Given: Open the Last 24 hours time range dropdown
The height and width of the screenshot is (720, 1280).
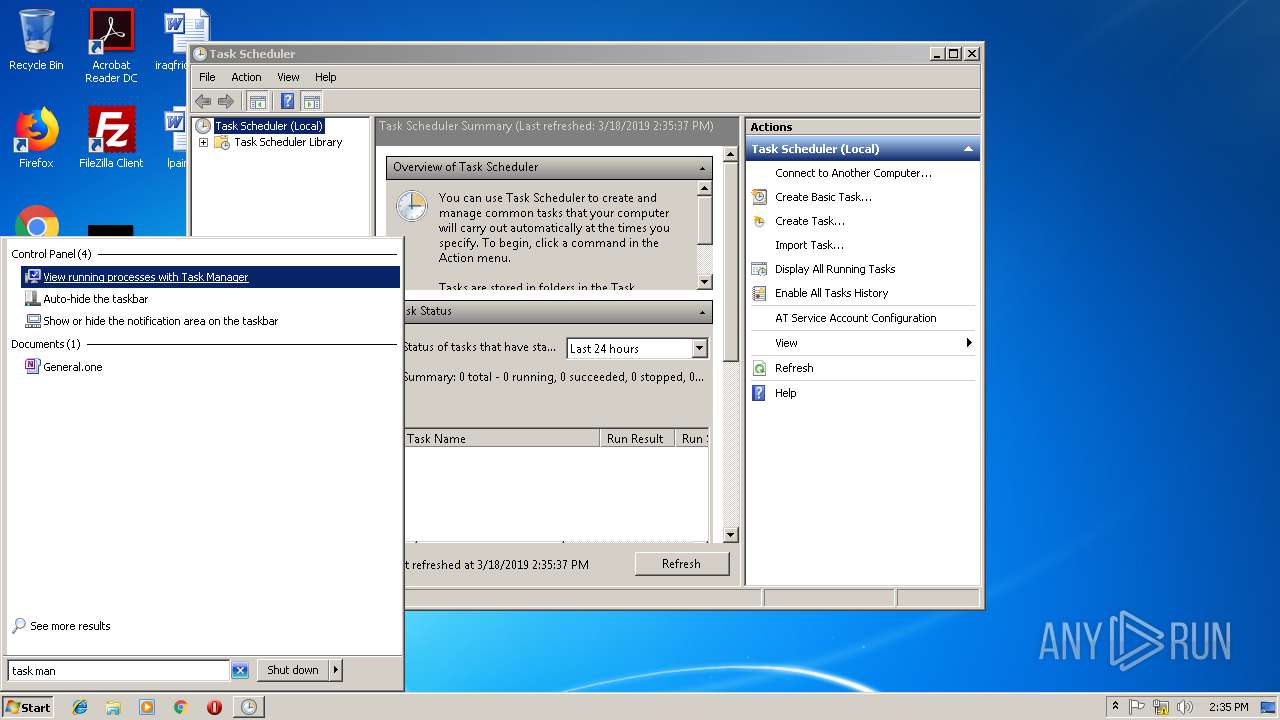Looking at the screenshot, I should click(x=699, y=348).
